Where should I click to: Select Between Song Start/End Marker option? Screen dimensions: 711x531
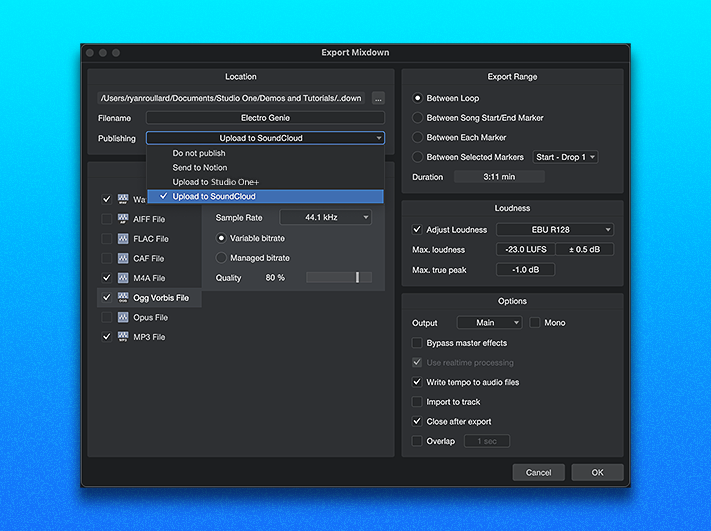click(417, 117)
